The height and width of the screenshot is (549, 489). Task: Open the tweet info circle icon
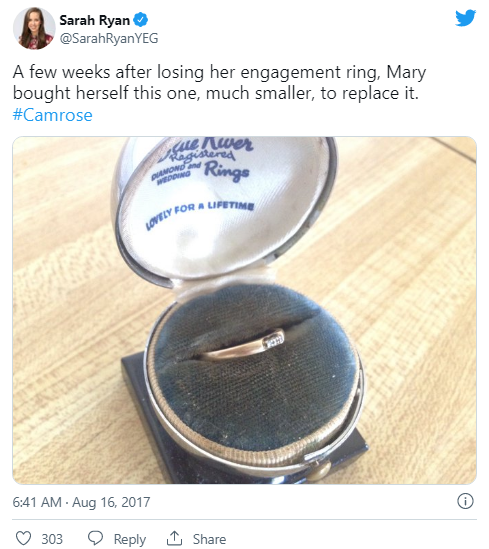(x=466, y=501)
